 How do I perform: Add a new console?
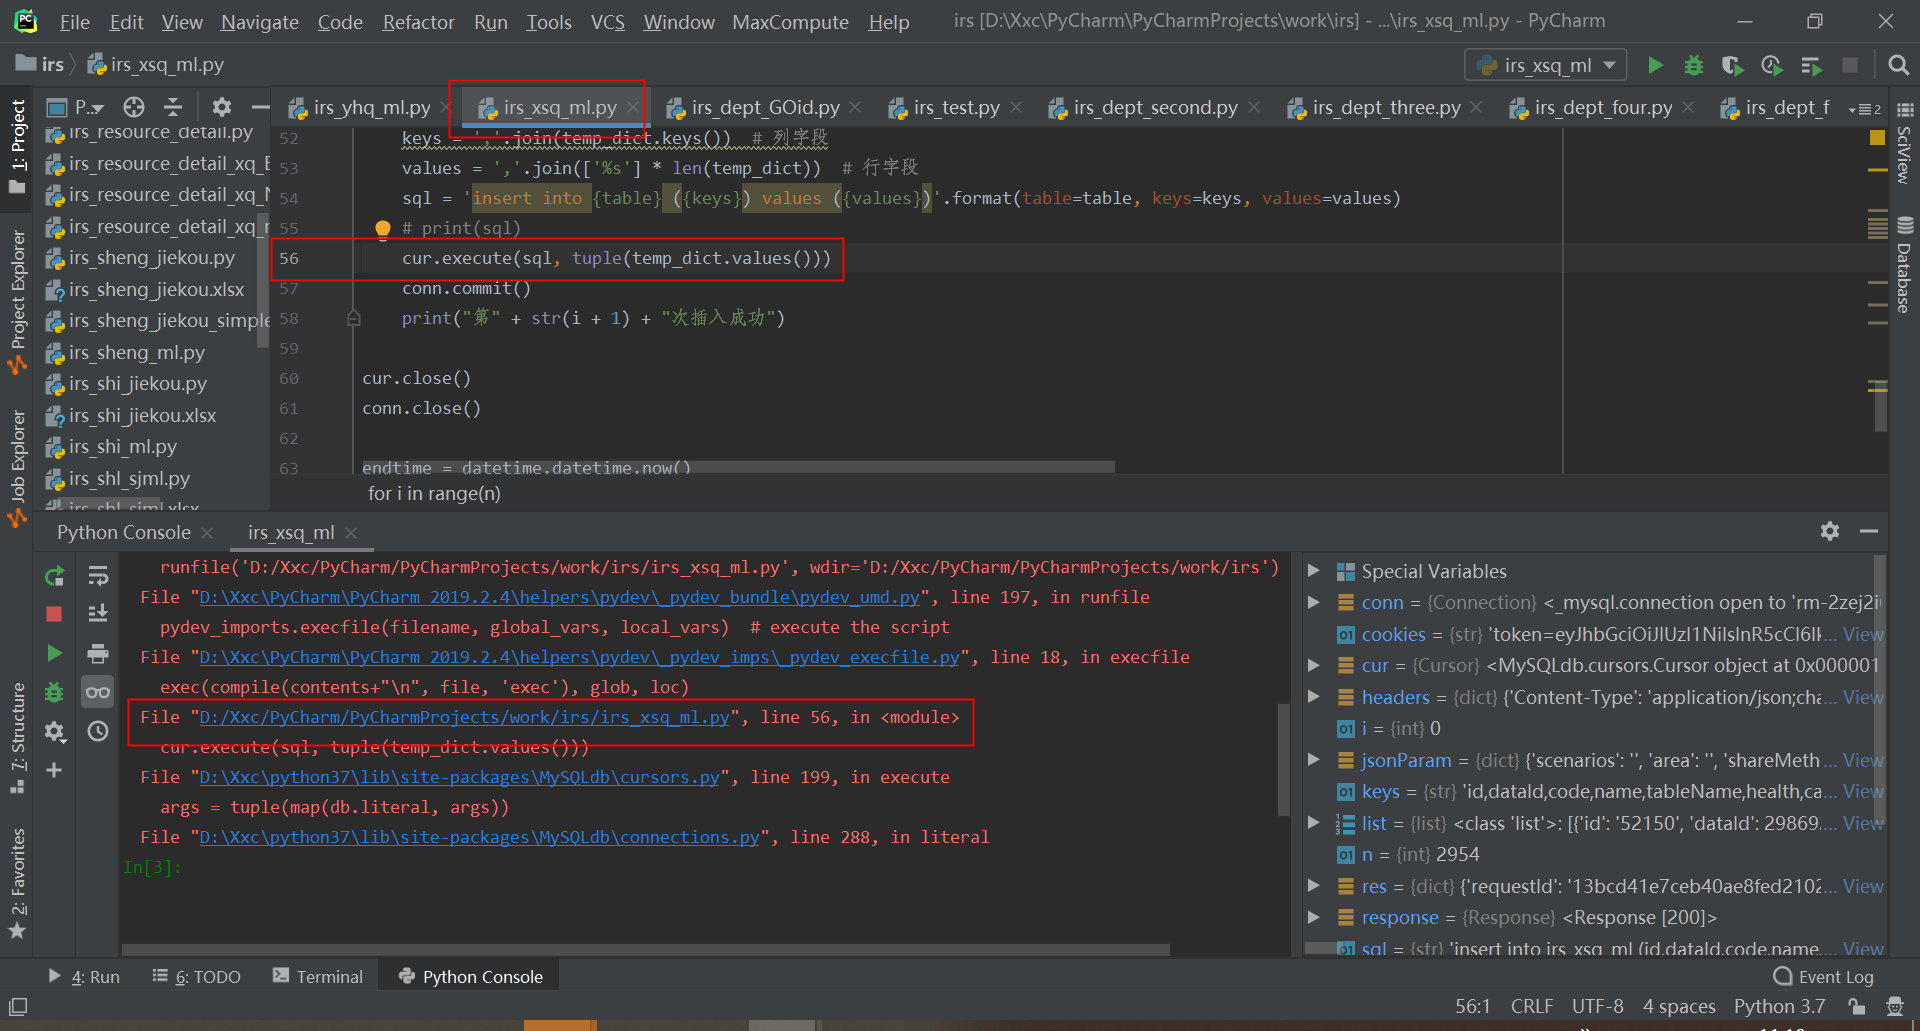[x=54, y=770]
